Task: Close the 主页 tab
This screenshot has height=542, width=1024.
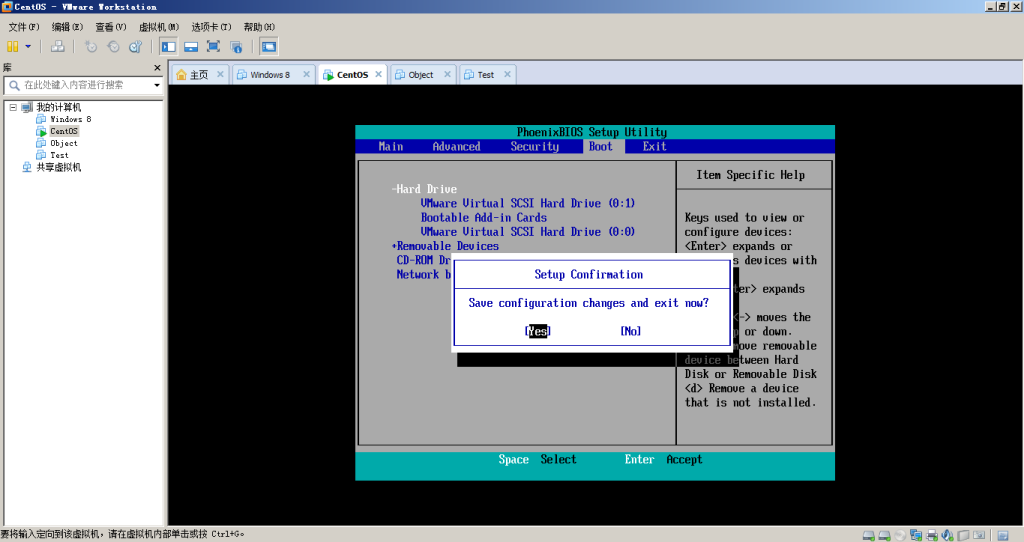Action: 220,74
